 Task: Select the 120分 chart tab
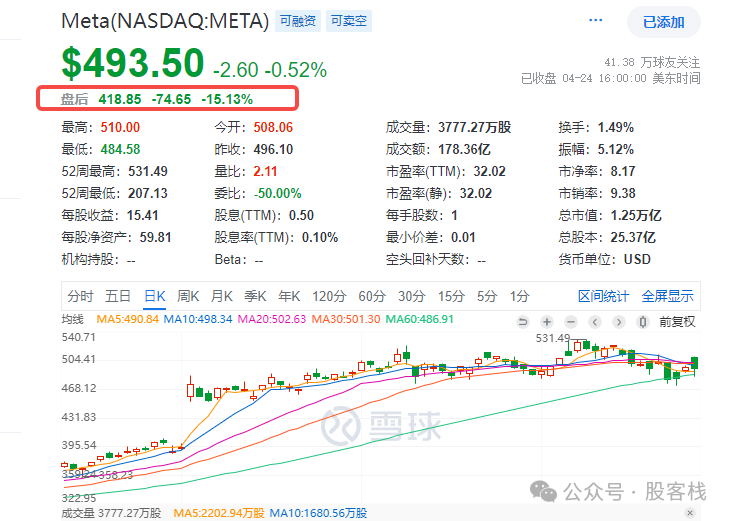coord(329,296)
